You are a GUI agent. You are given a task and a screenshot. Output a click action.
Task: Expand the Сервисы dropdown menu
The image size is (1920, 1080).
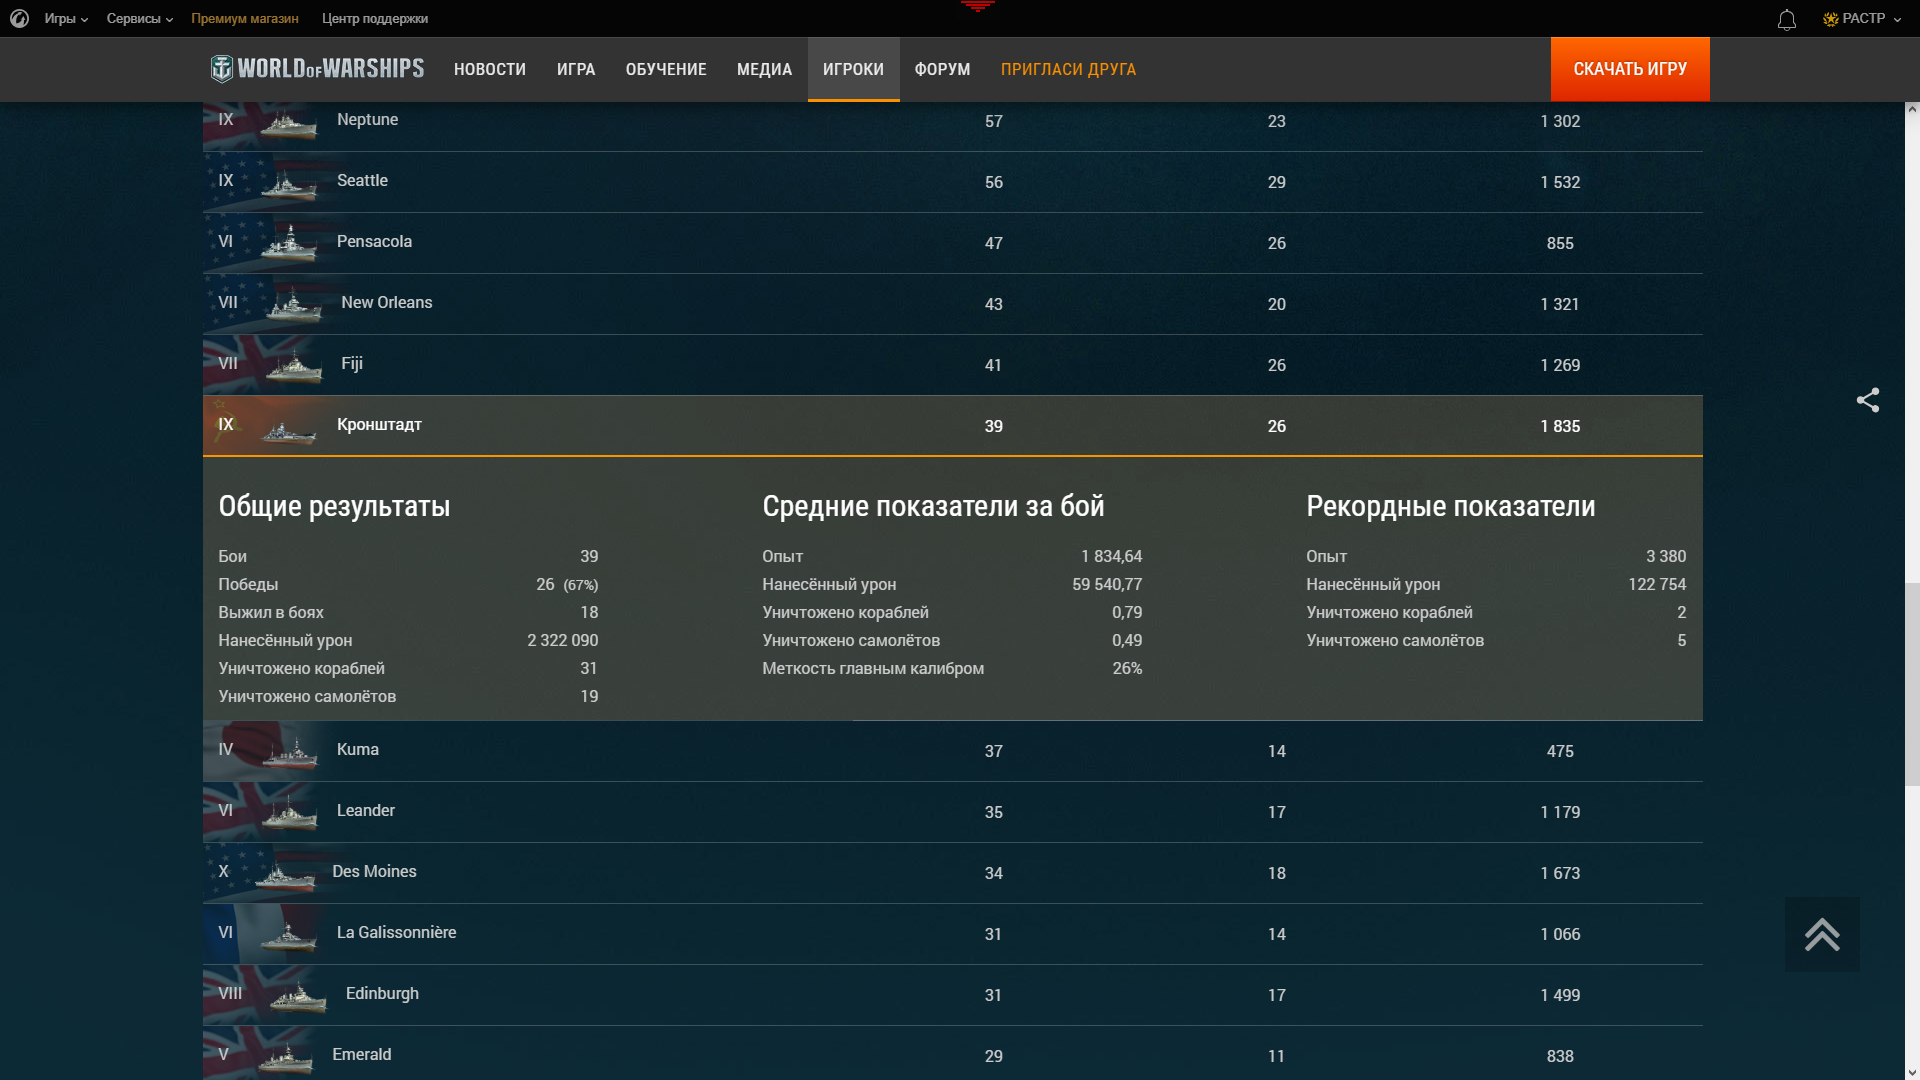[139, 19]
